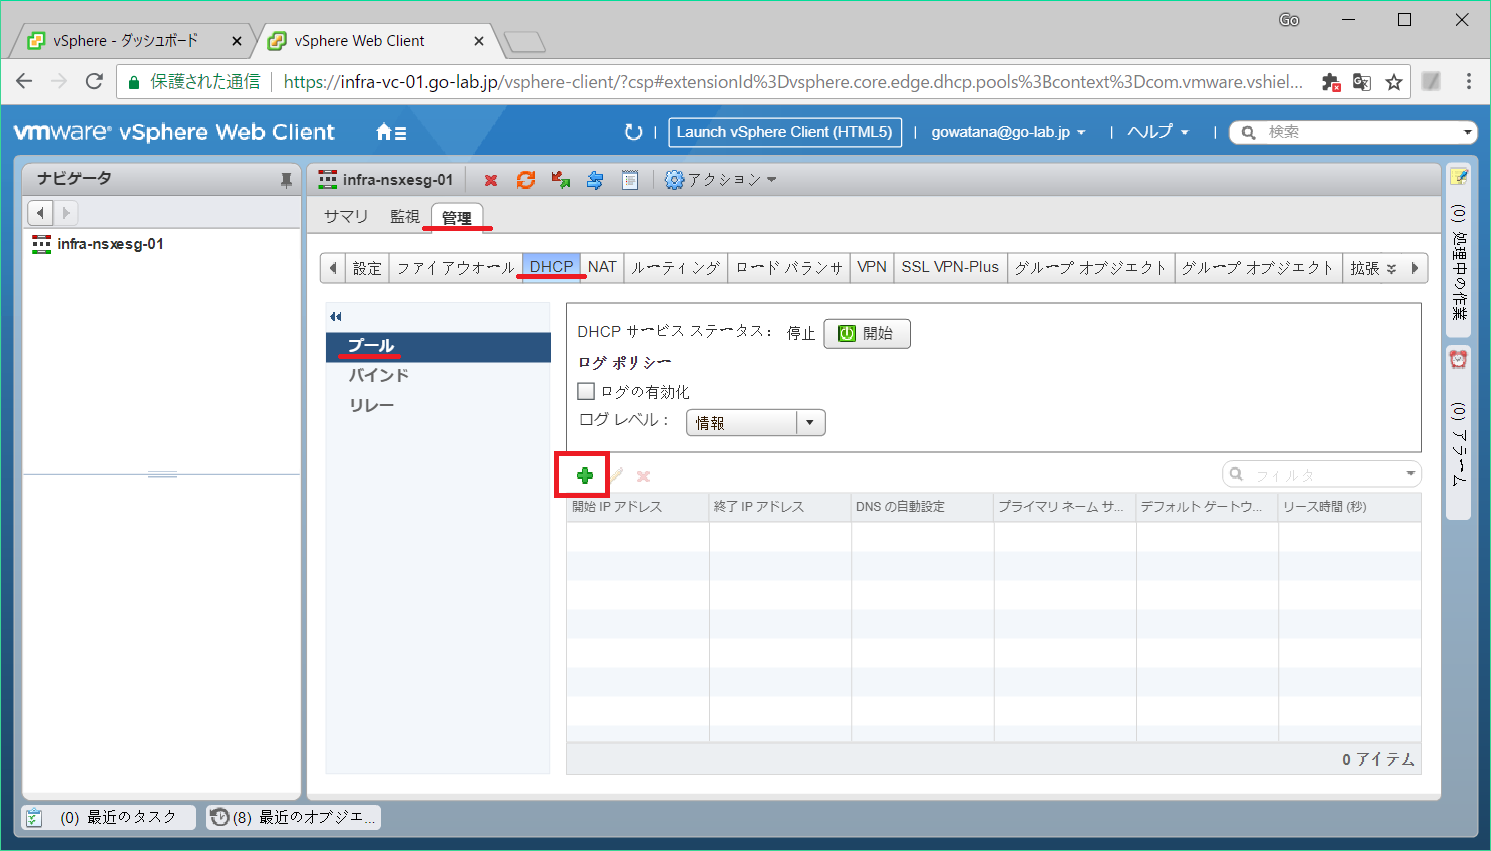Open the work-in-progress notes icon on the right sidebar
The image size is (1491, 851).
(x=1459, y=177)
